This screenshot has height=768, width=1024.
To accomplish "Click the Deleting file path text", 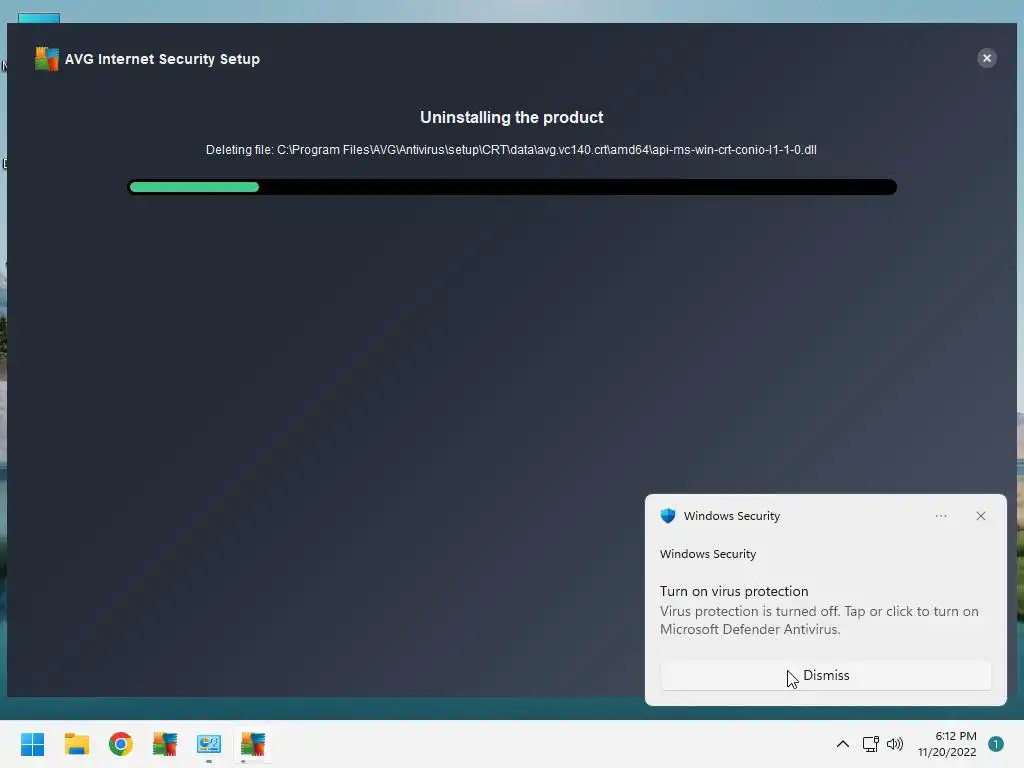I will [511, 150].
